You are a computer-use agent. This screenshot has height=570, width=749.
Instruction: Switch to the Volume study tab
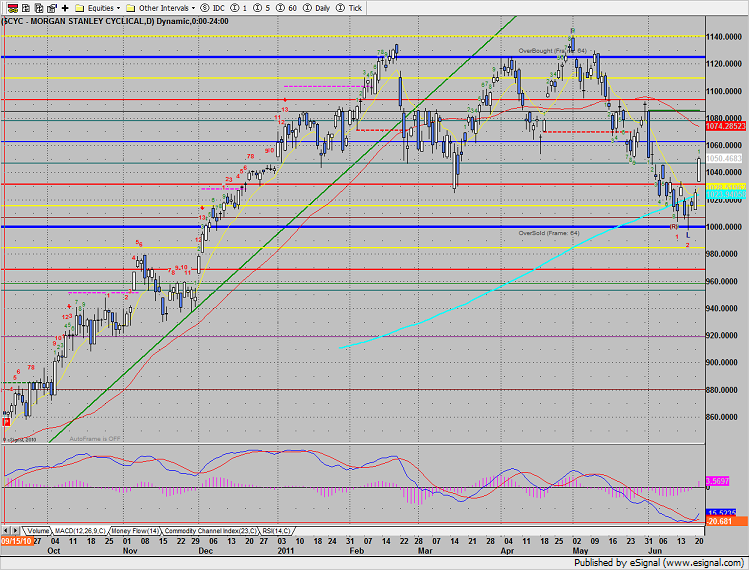tap(38, 531)
